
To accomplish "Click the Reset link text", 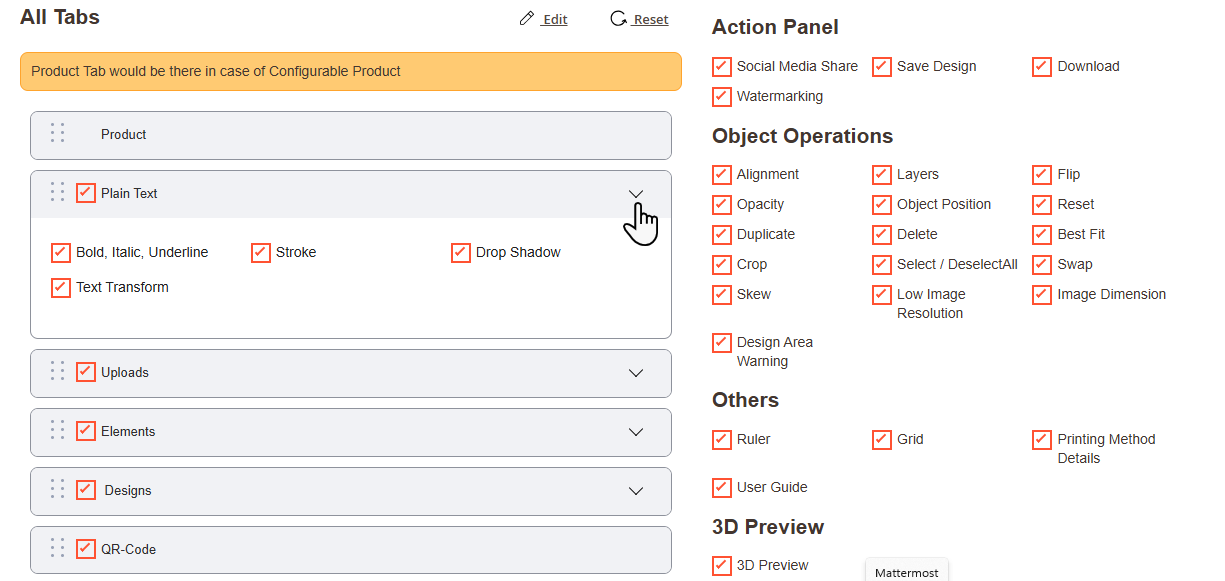I will (651, 19).
